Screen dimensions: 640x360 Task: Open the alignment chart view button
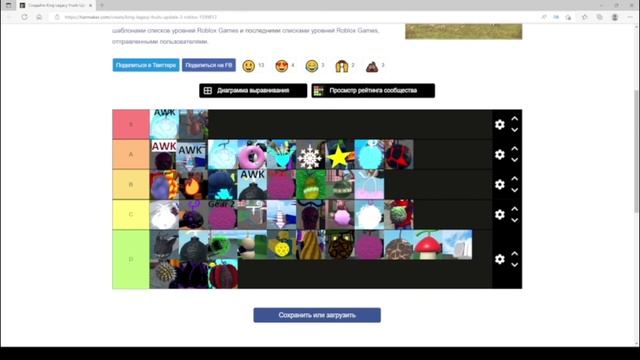click(x=253, y=91)
